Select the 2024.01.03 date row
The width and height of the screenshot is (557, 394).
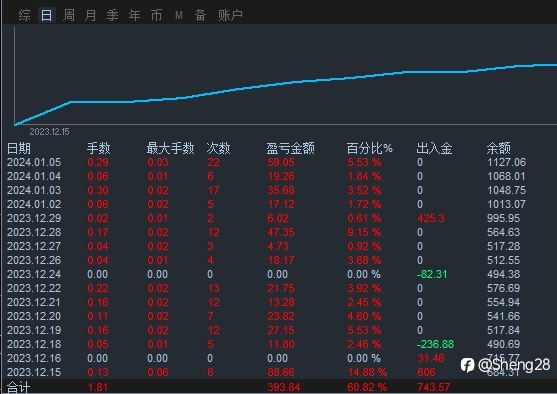[x=34, y=190]
